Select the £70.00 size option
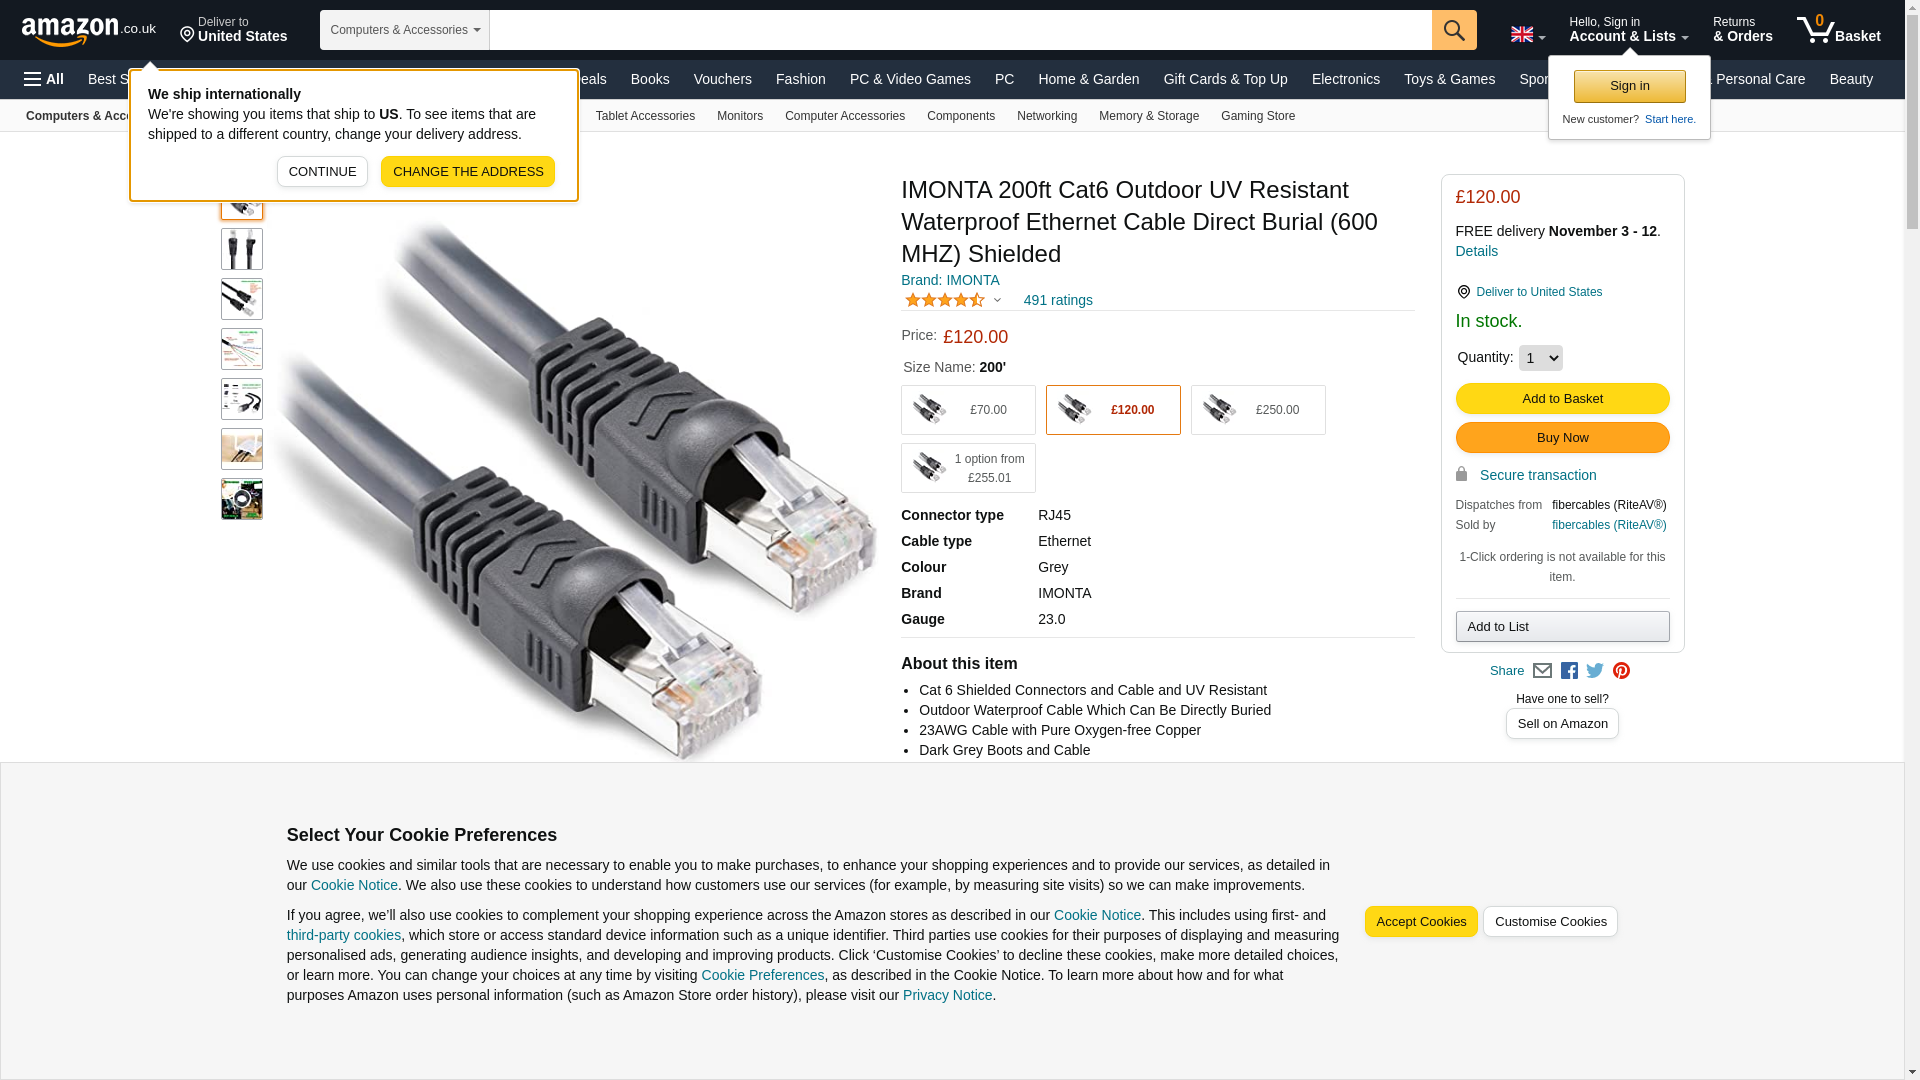 [x=968, y=410]
